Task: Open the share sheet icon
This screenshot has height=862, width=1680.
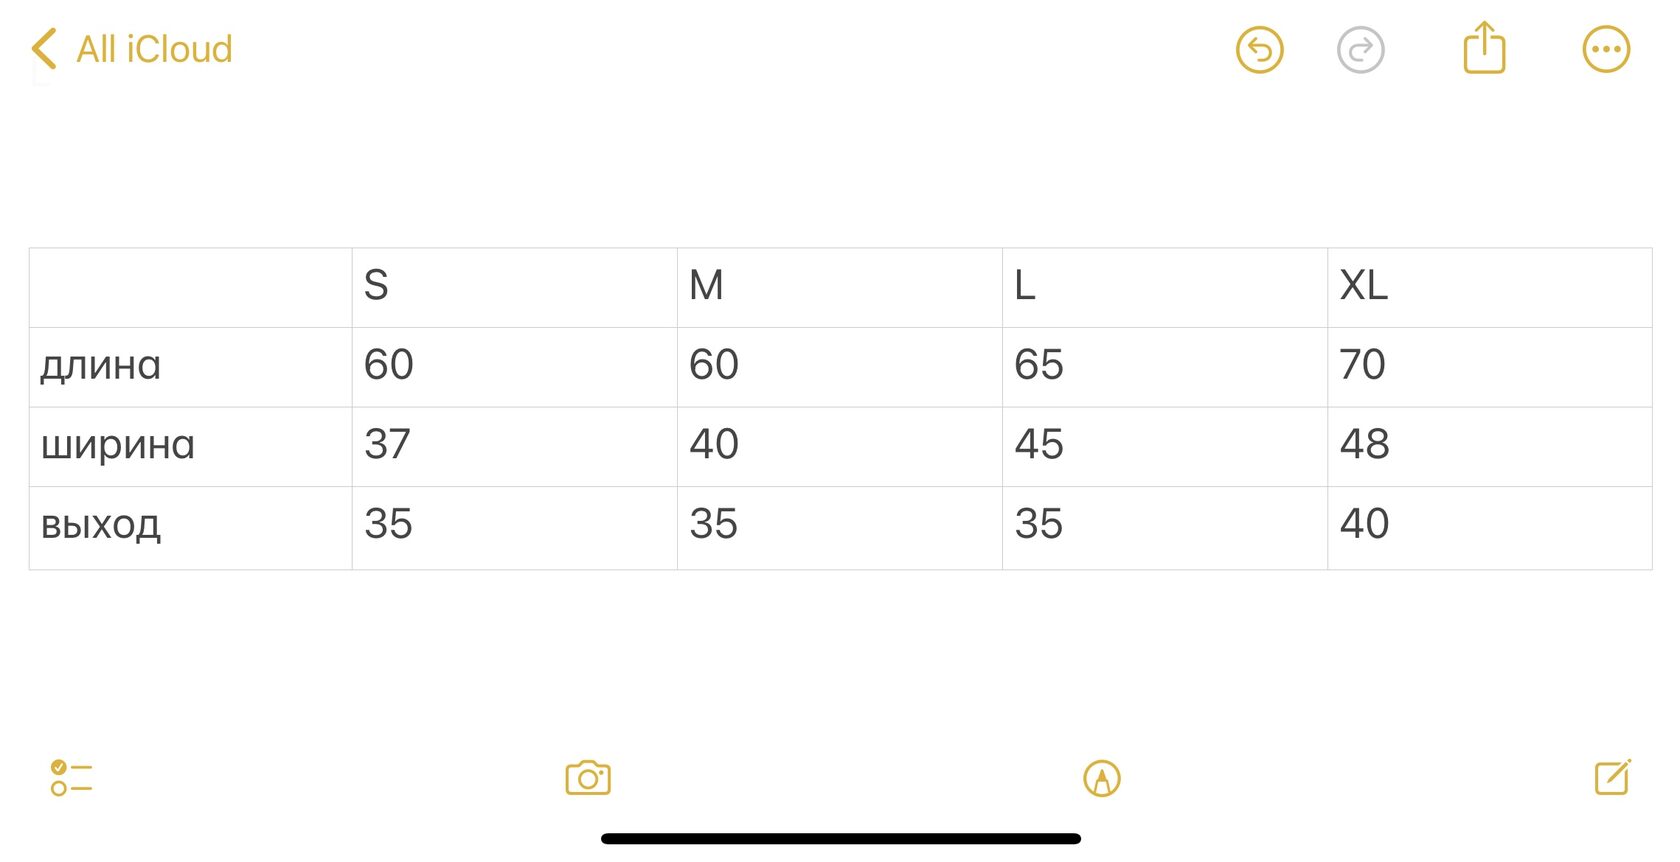Action: click(1484, 47)
